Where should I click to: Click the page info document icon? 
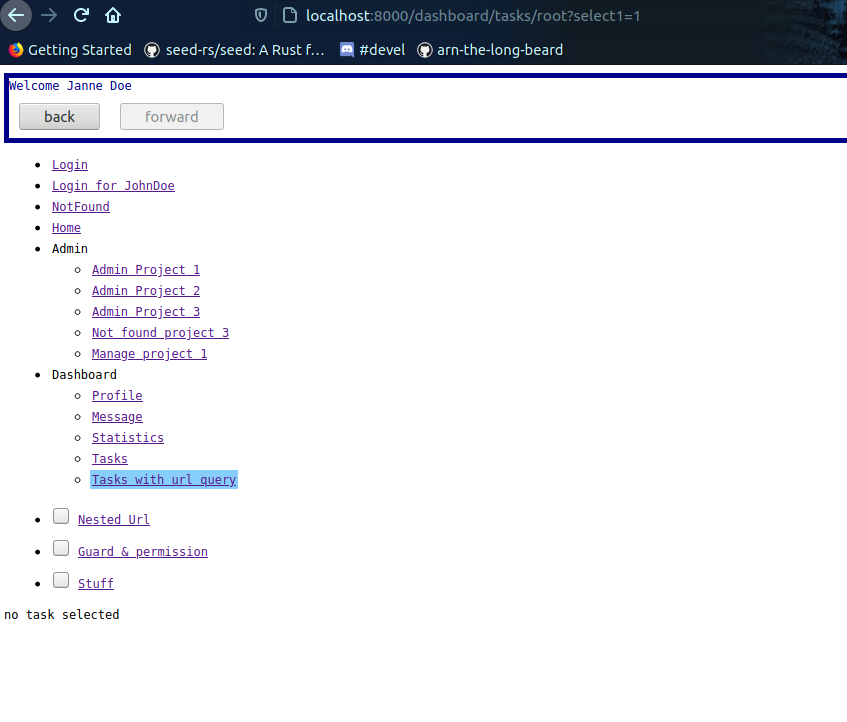[x=290, y=16]
